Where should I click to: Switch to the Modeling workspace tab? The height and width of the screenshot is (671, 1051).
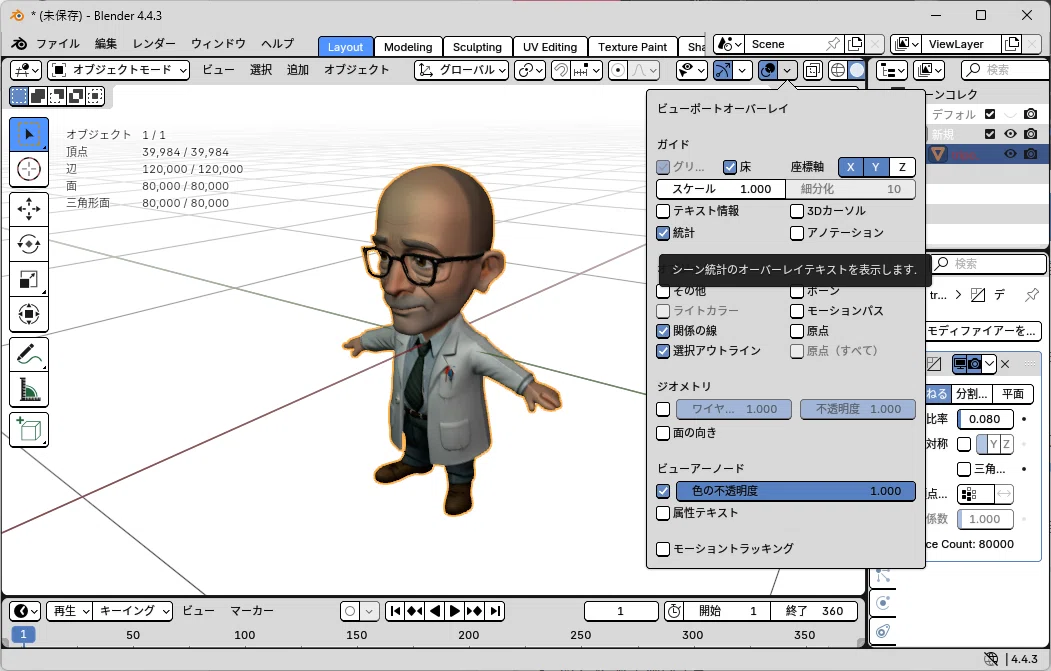coord(408,47)
